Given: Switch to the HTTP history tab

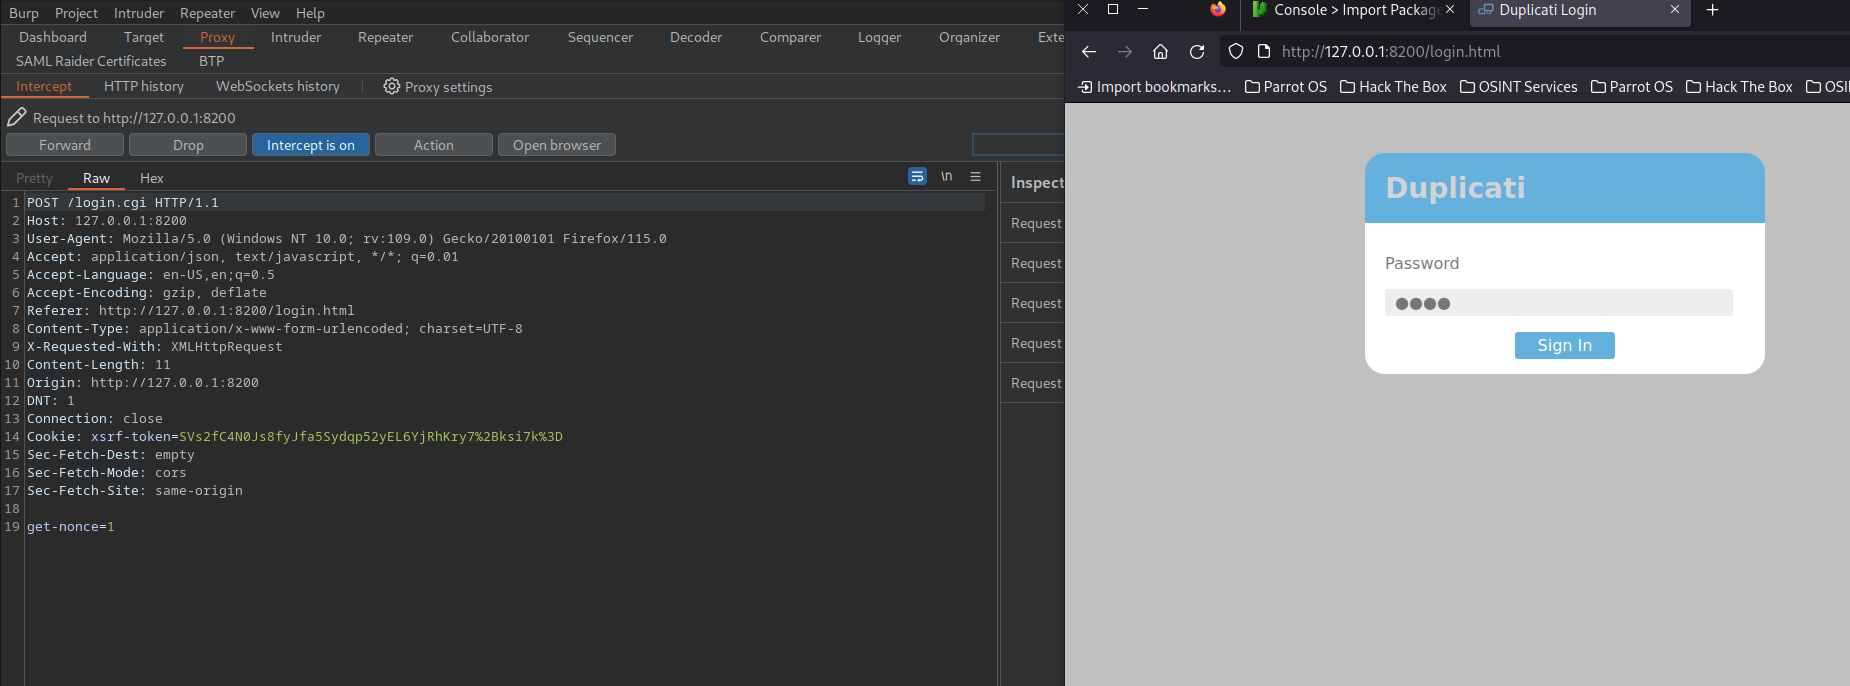Looking at the screenshot, I should tap(144, 87).
